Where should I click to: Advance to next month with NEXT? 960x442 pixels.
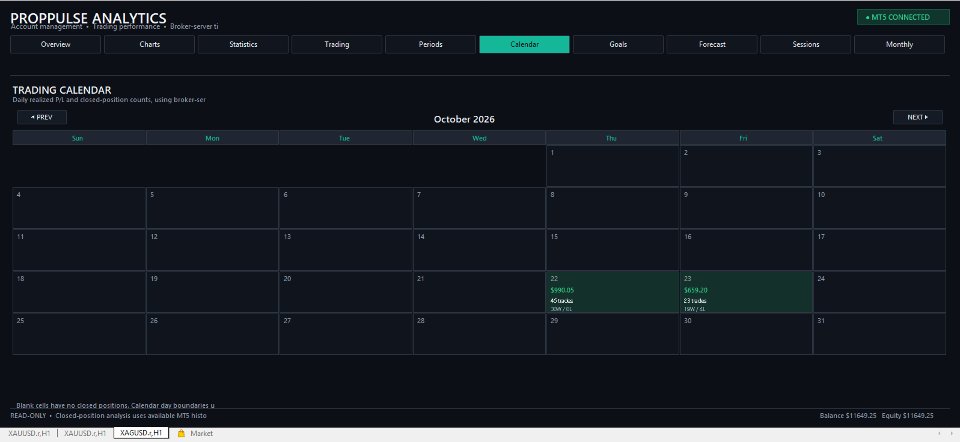coord(918,118)
